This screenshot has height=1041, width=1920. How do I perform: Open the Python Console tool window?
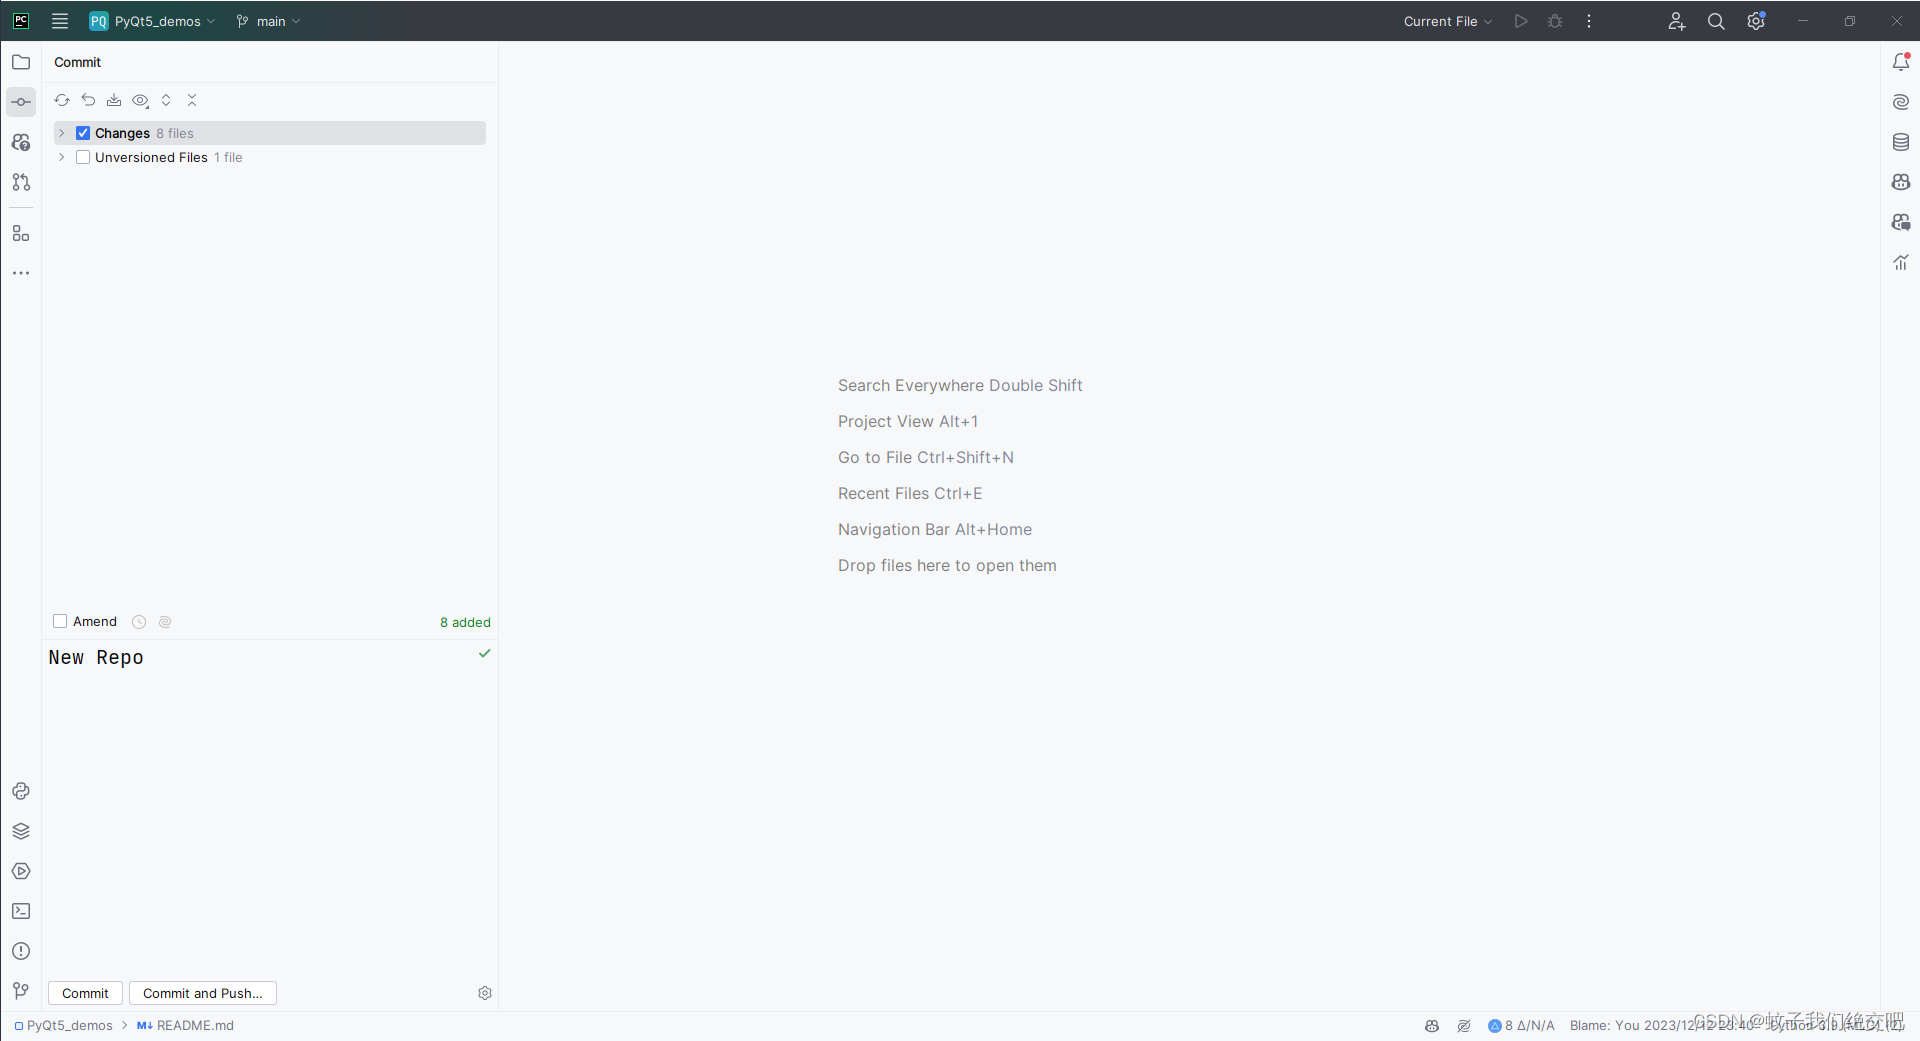click(21, 791)
